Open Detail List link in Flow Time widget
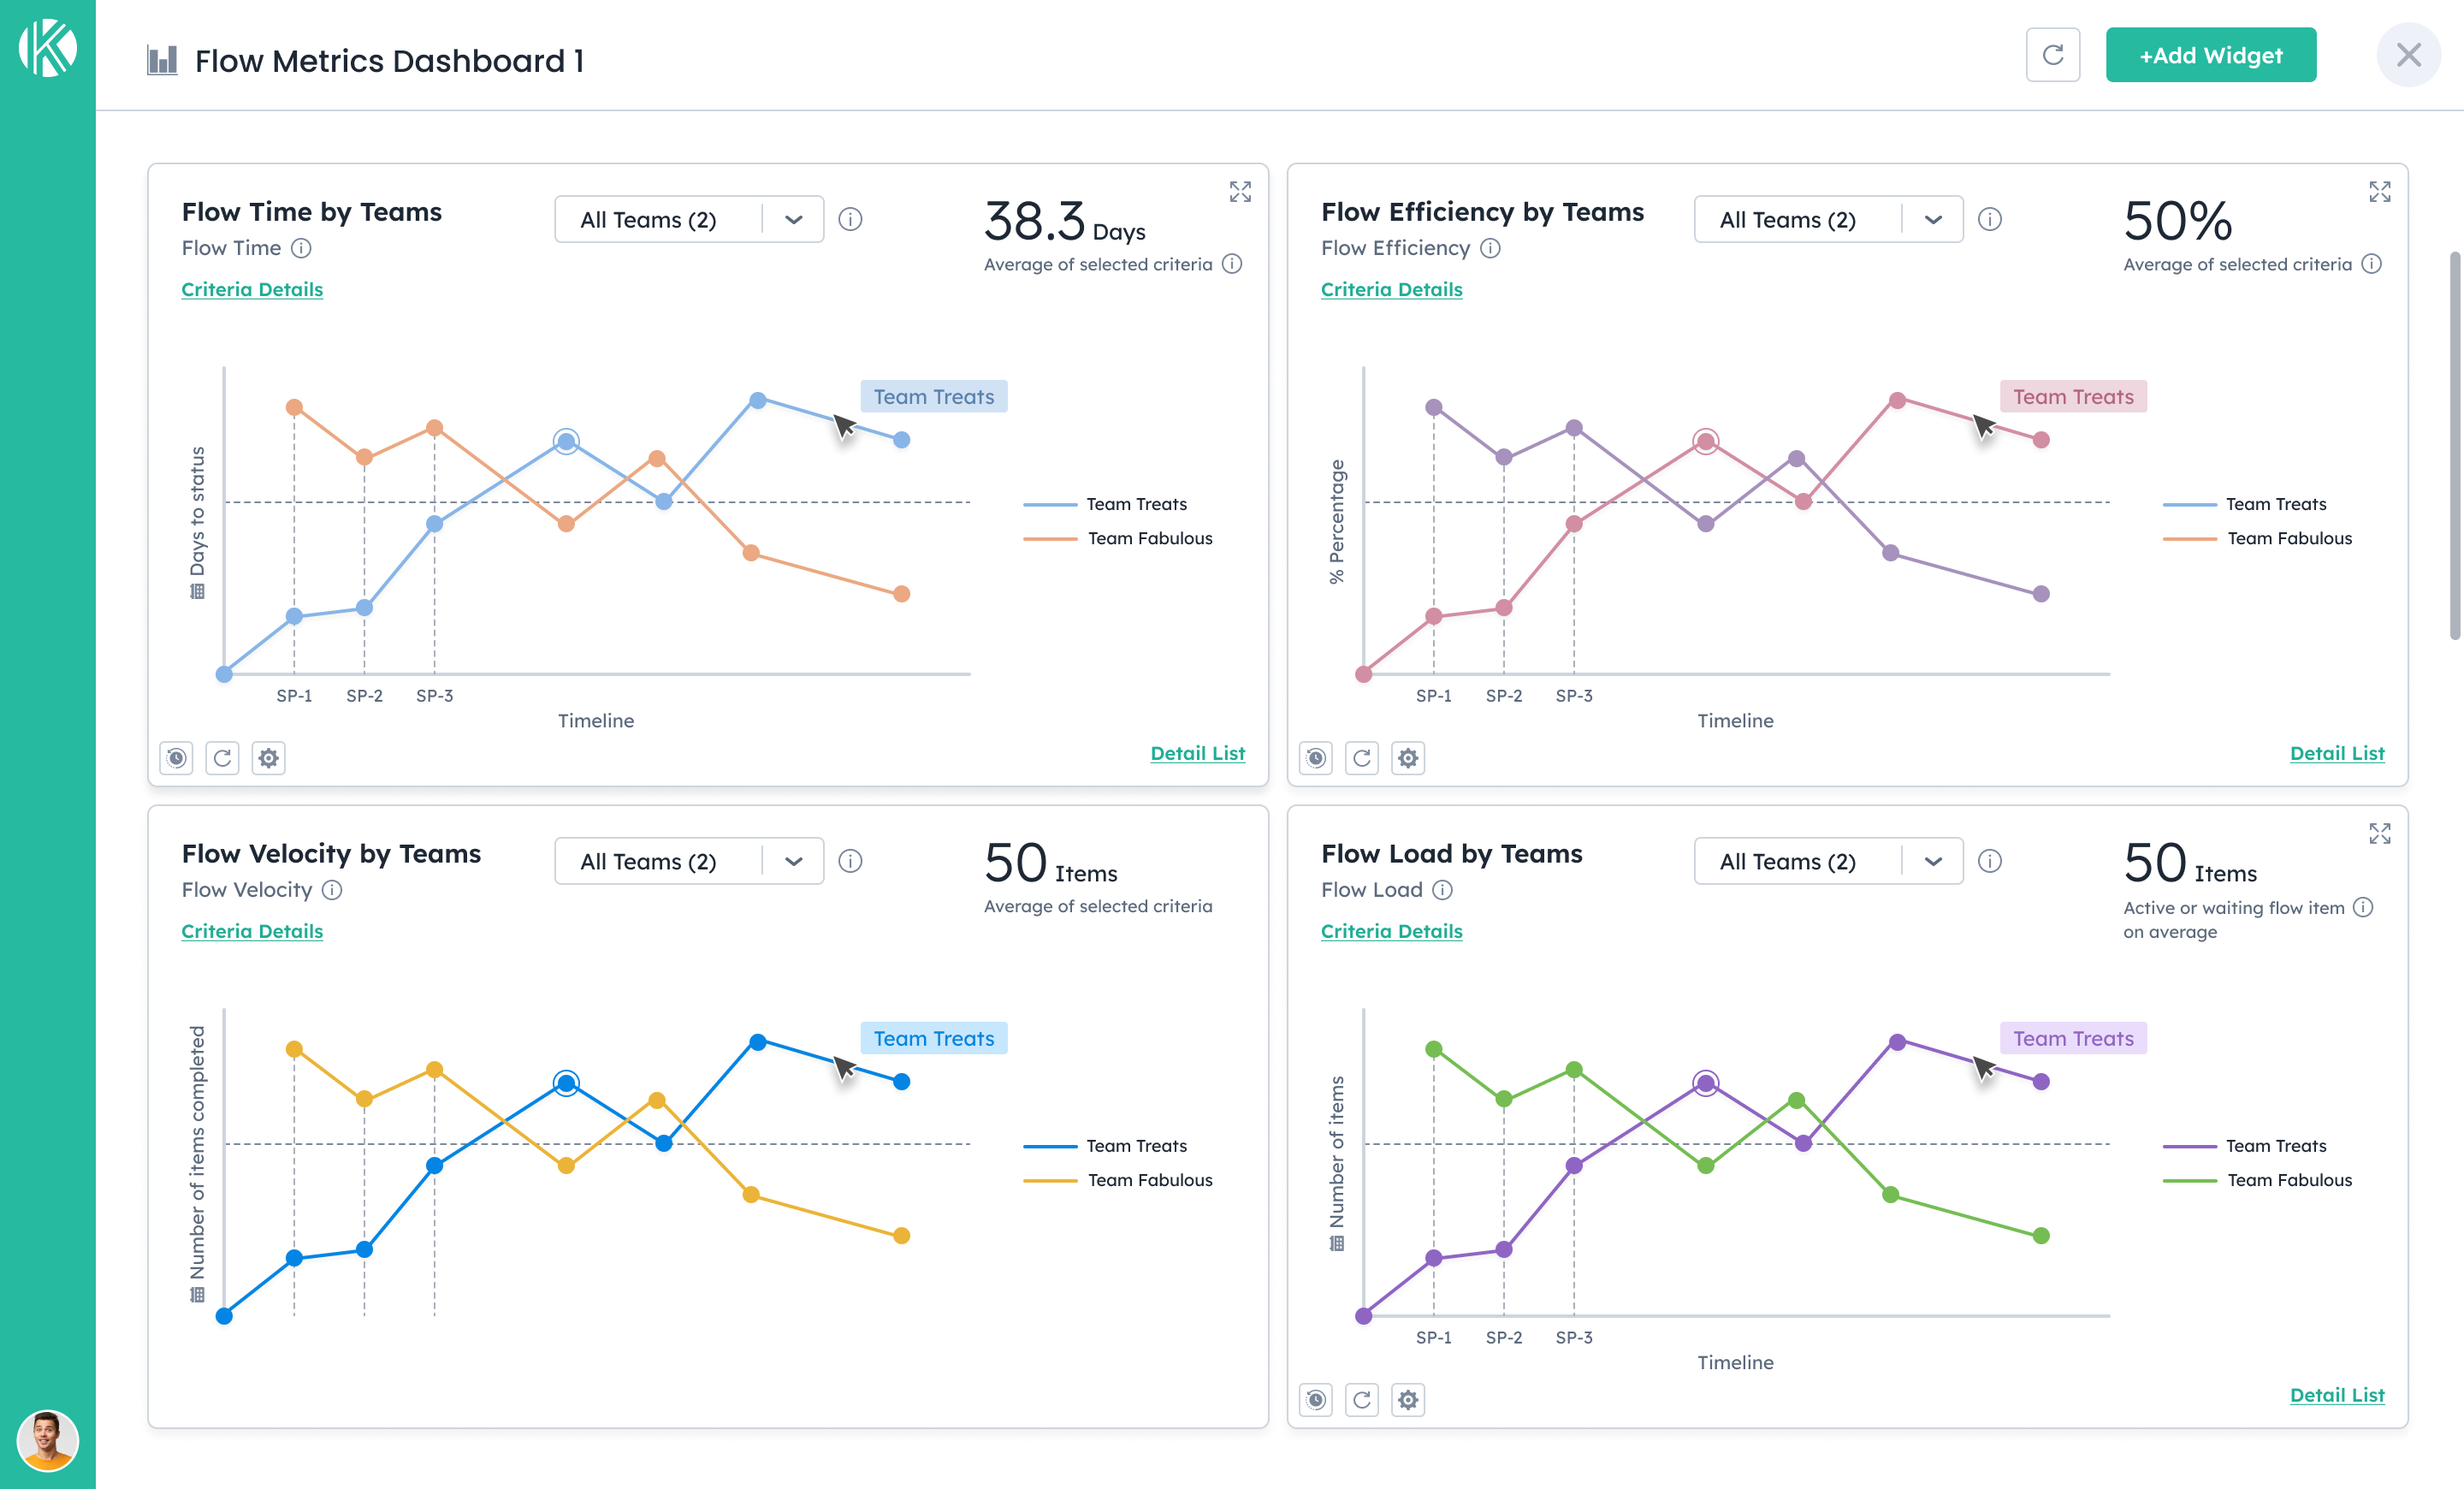The image size is (2464, 1489). 1197,753
